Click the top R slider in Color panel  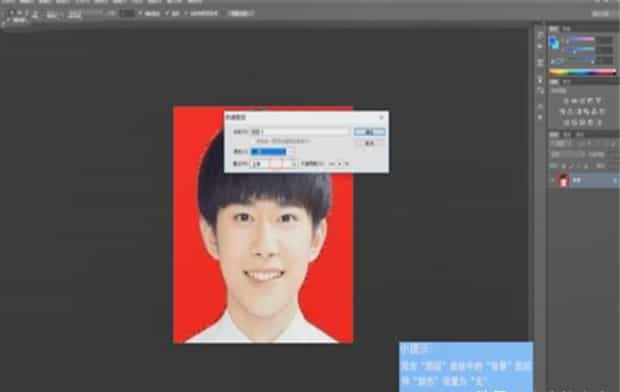point(580,40)
